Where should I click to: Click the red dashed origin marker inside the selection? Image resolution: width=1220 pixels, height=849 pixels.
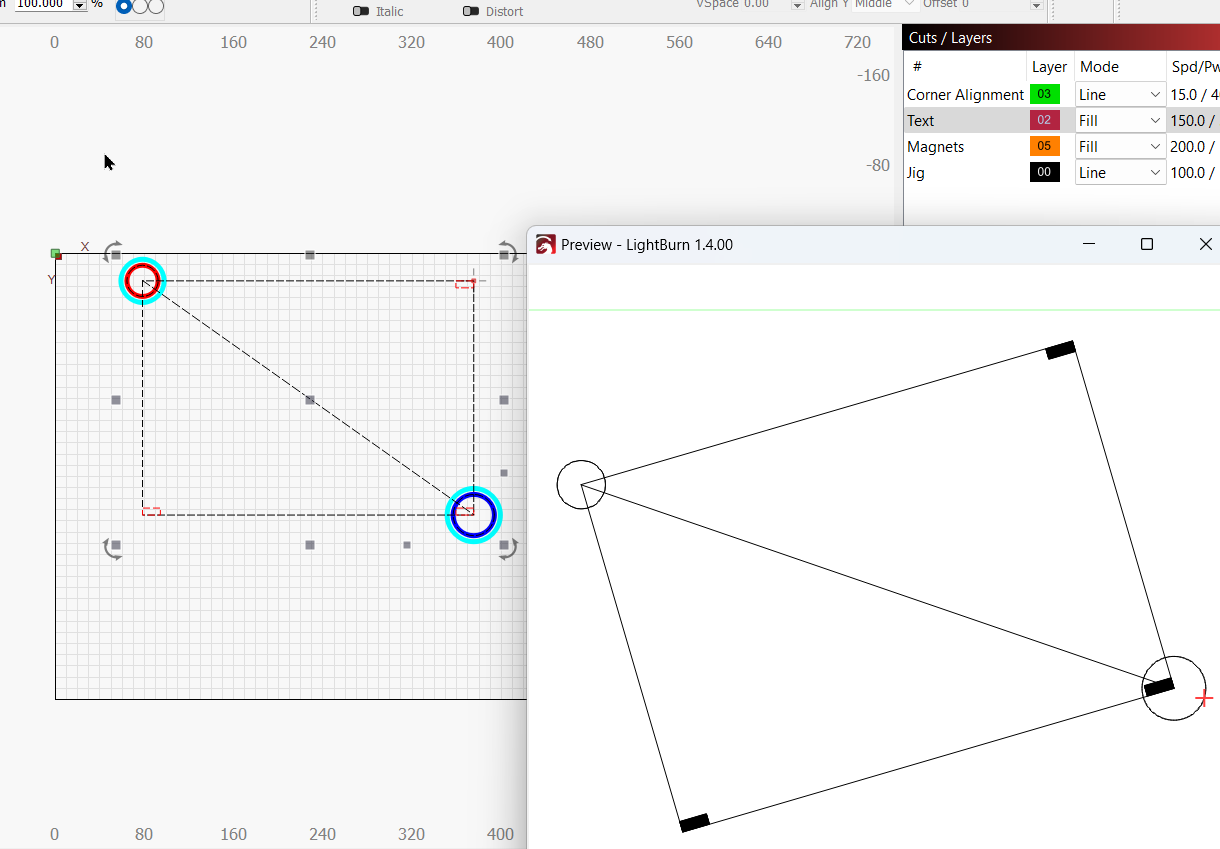click(152, 511)
